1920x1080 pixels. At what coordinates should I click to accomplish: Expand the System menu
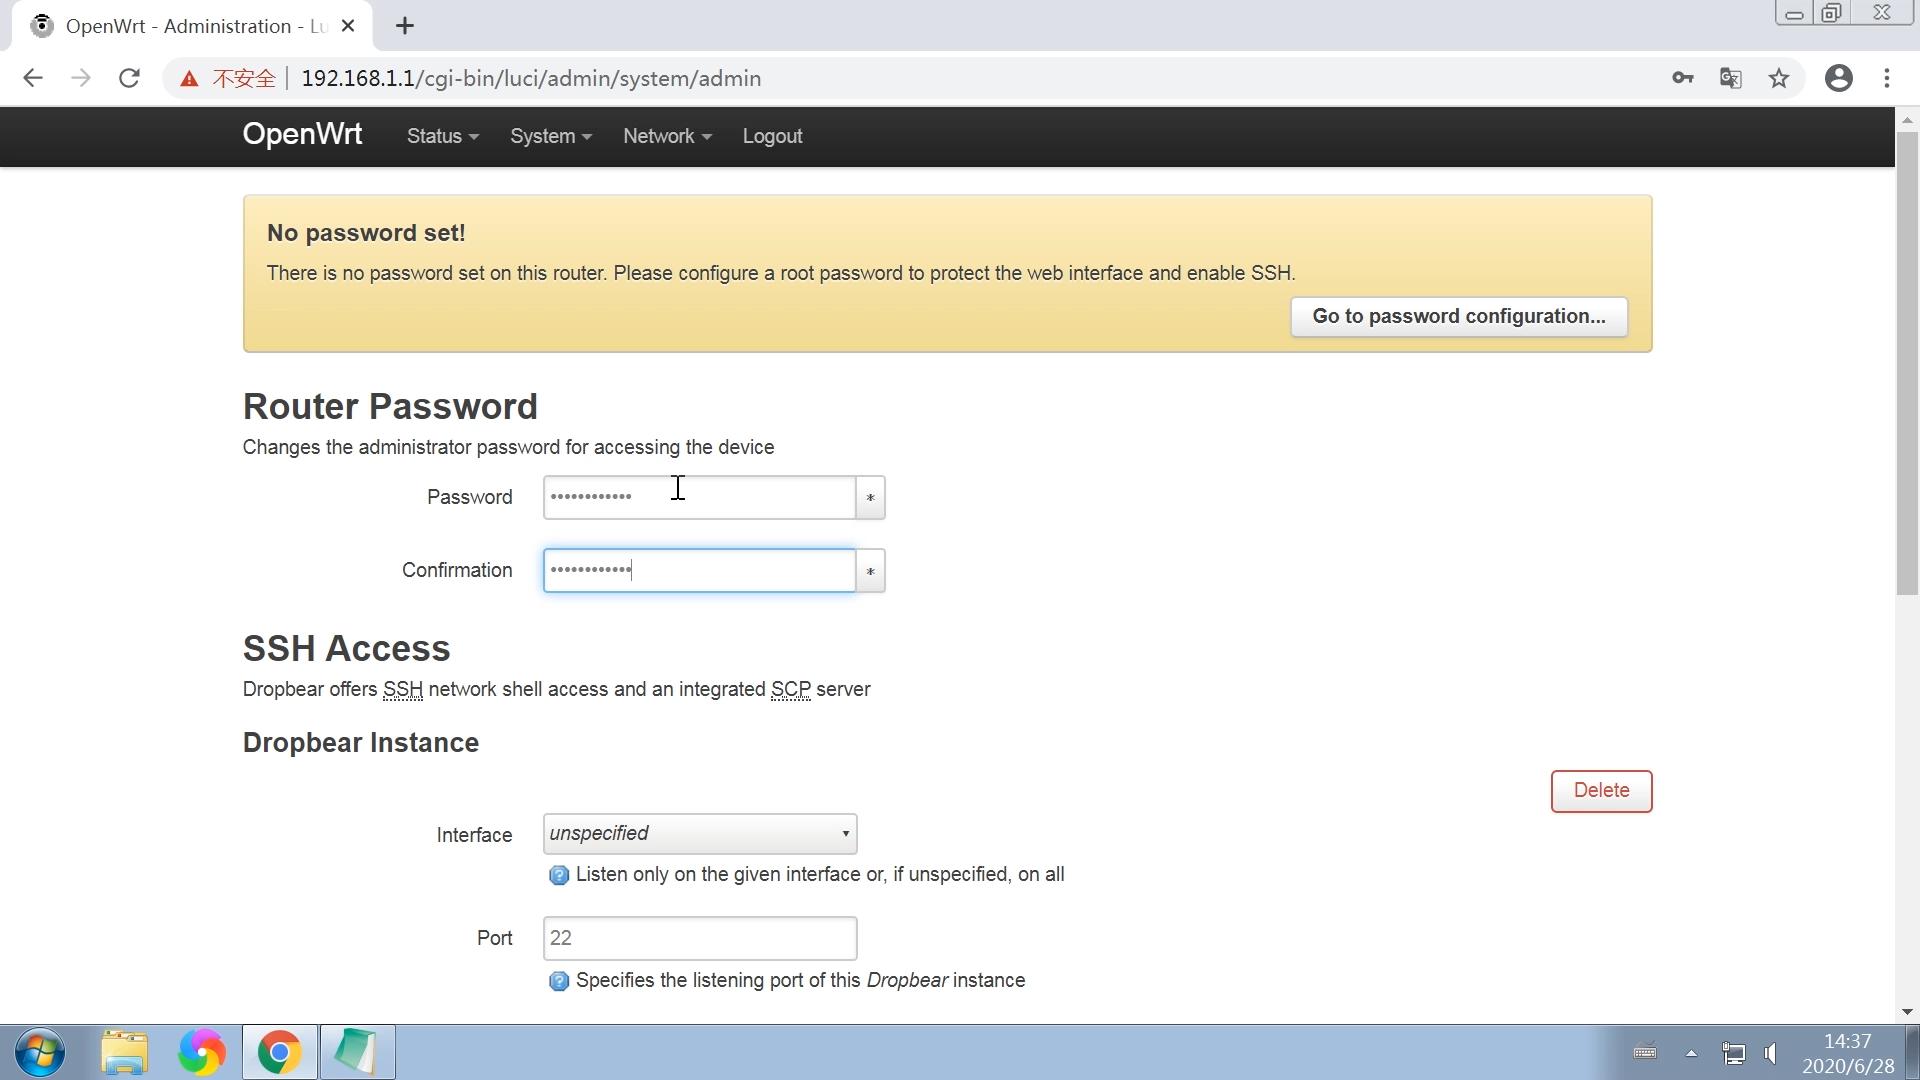550,136
